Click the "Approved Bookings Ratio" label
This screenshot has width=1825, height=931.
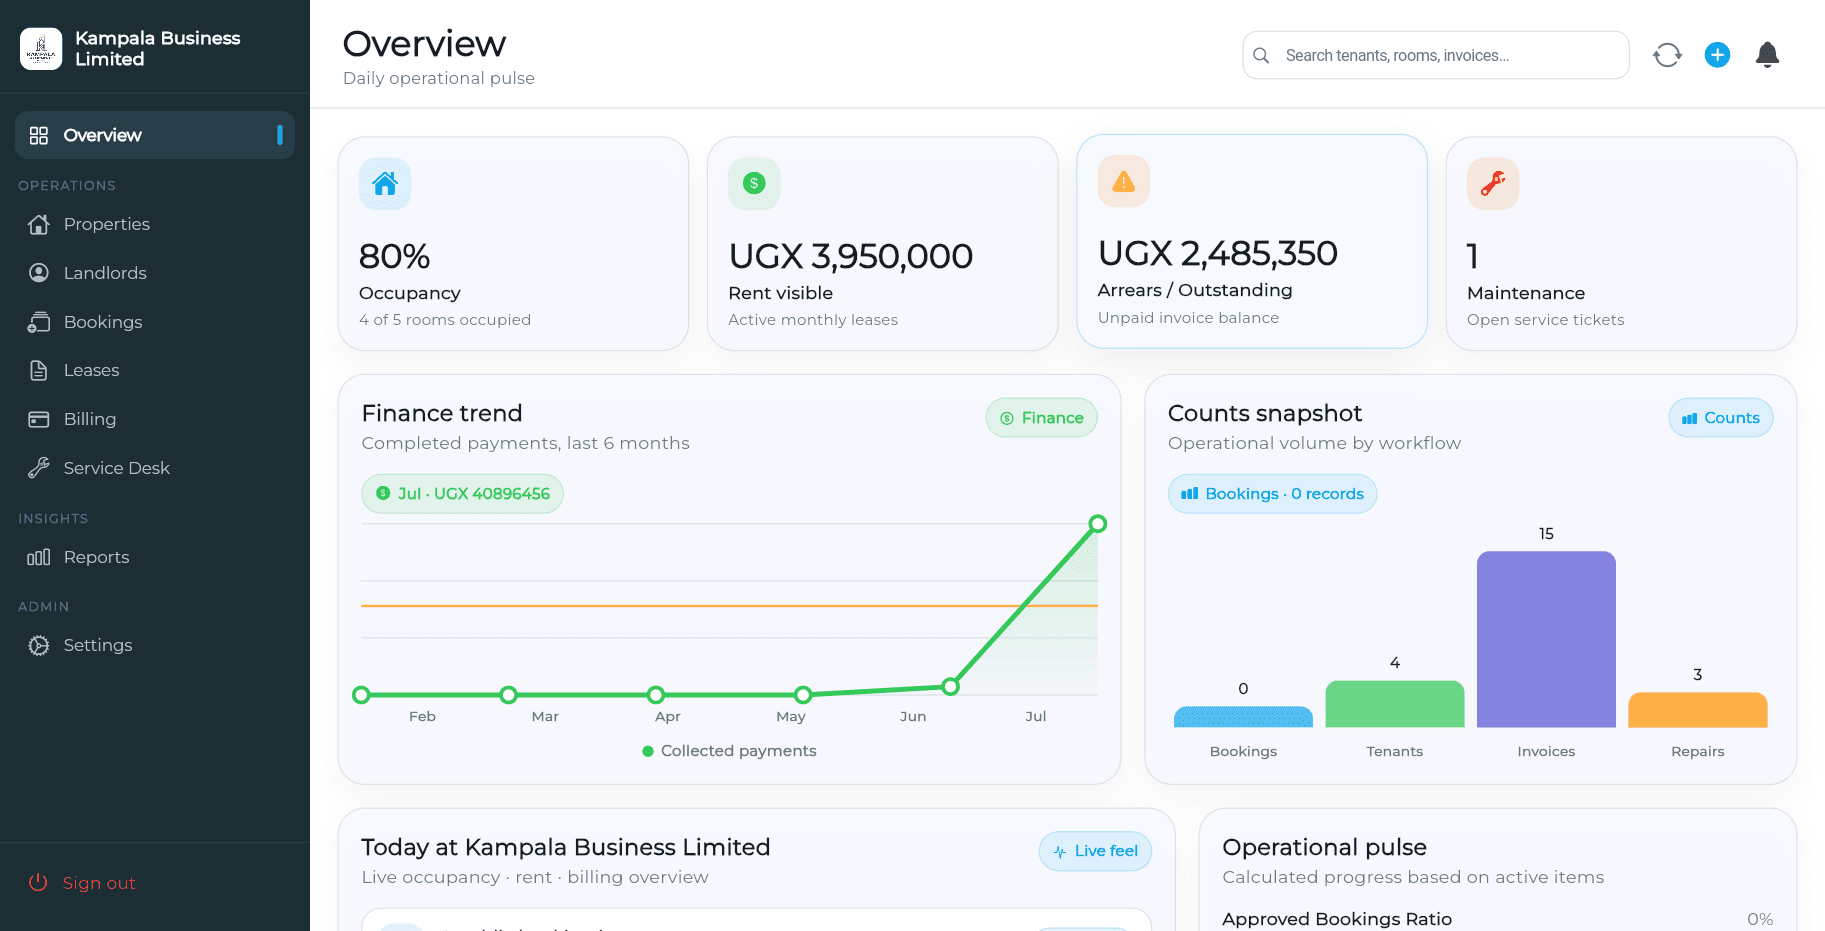click(1337, 919)
